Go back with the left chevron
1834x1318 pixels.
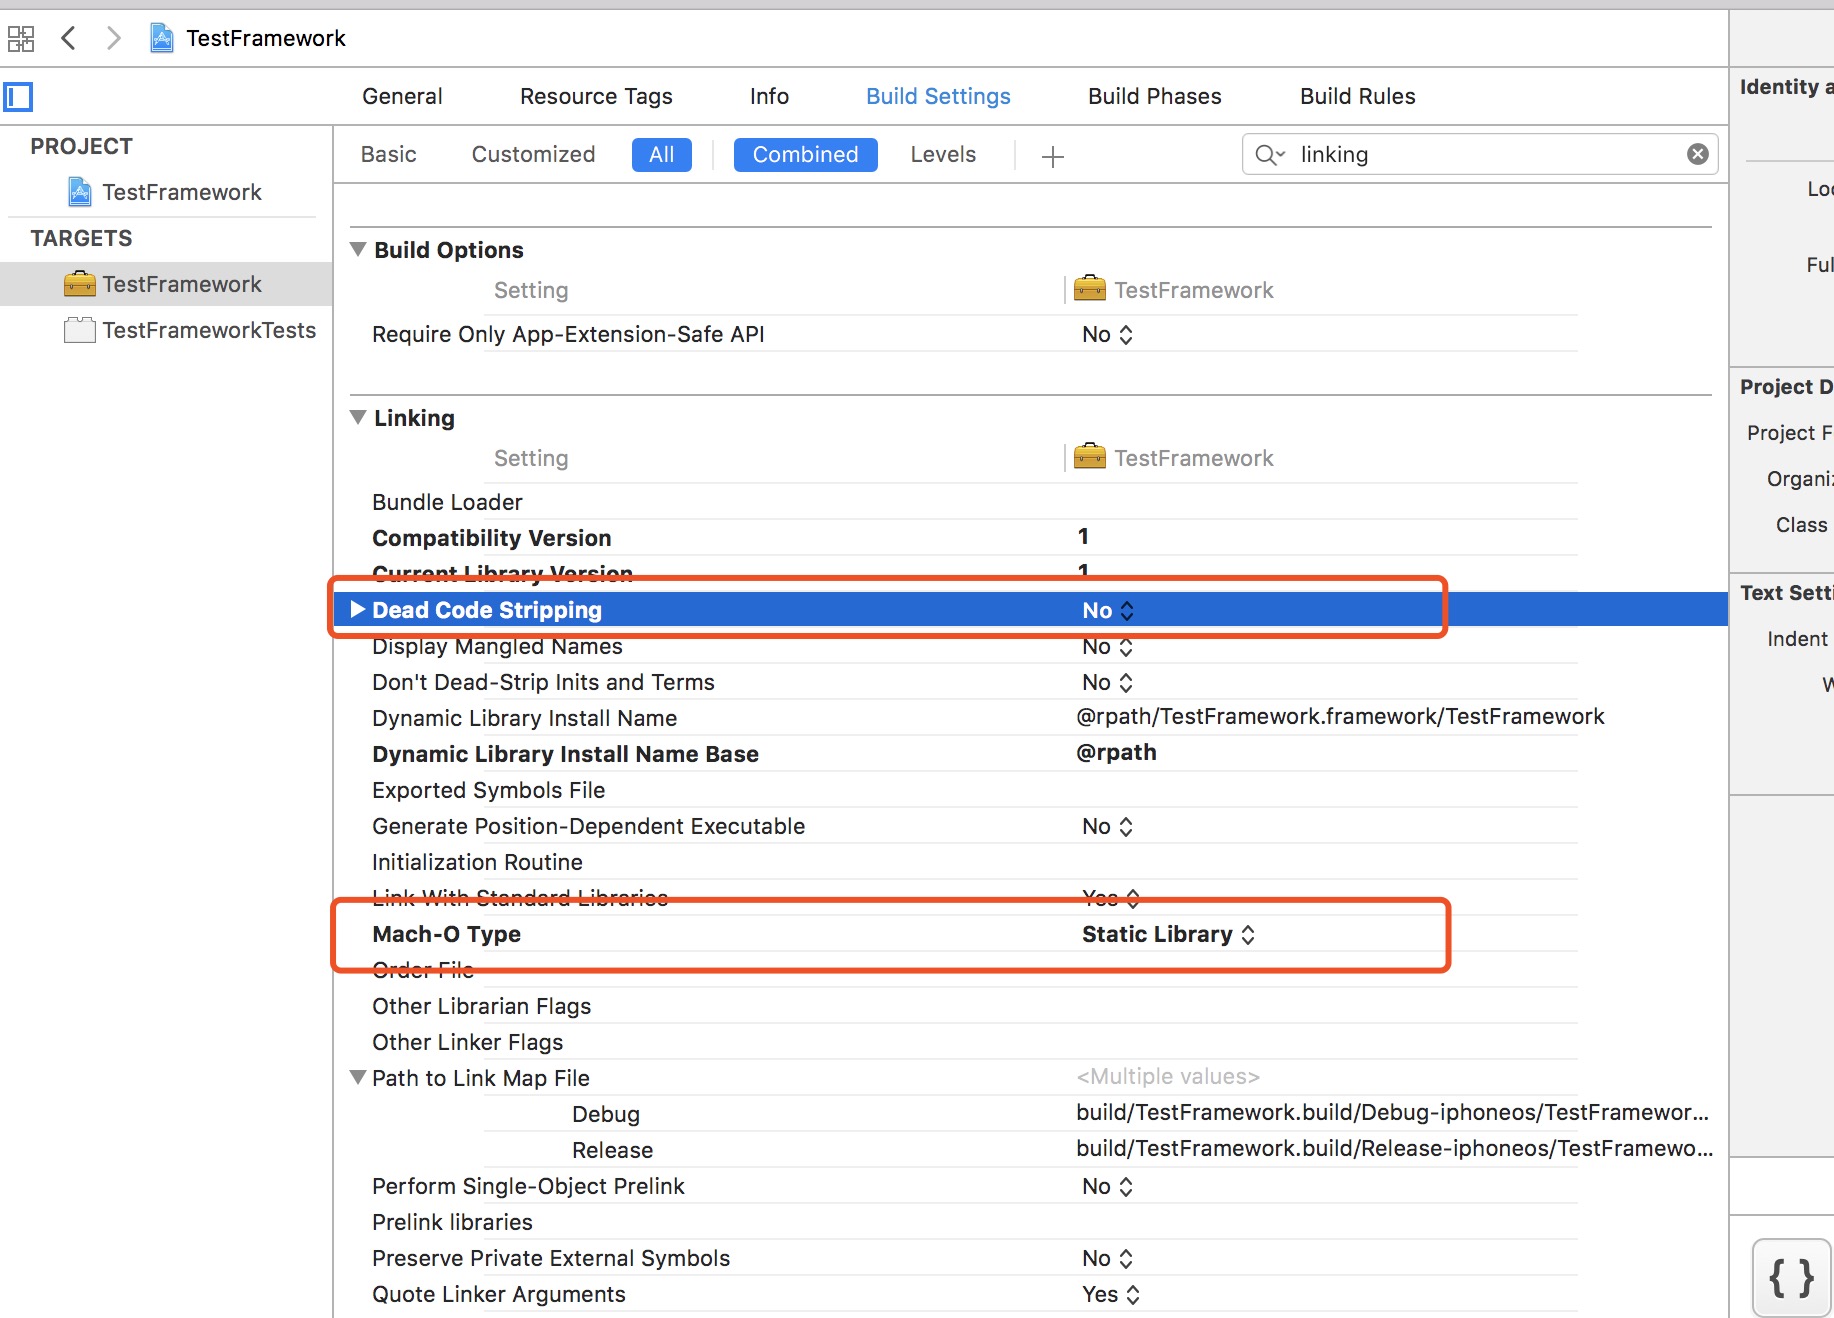pos(68,38)
